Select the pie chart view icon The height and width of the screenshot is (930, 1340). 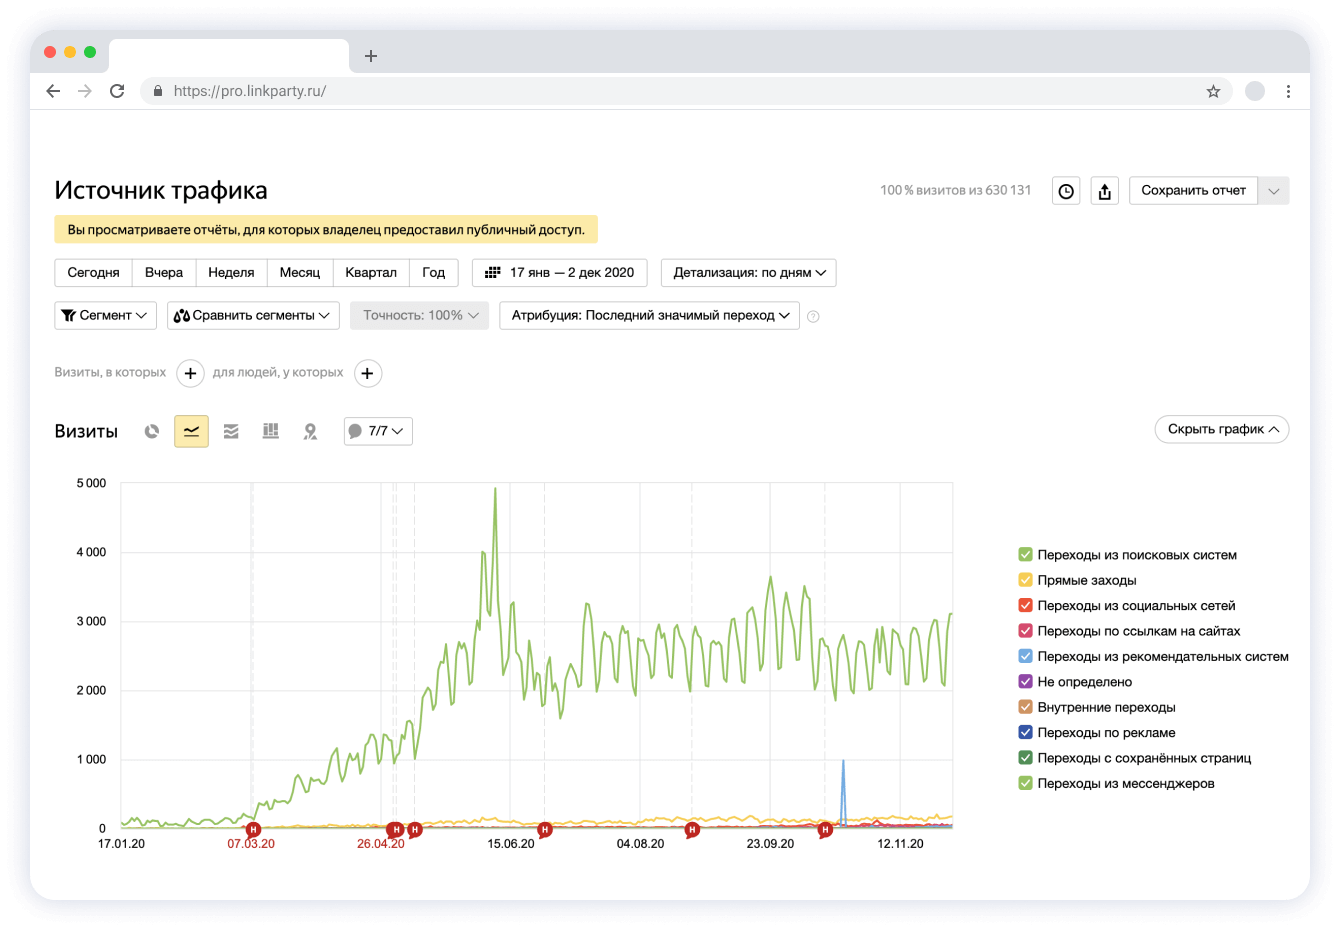pyautogui.click(x=152, y=431)
